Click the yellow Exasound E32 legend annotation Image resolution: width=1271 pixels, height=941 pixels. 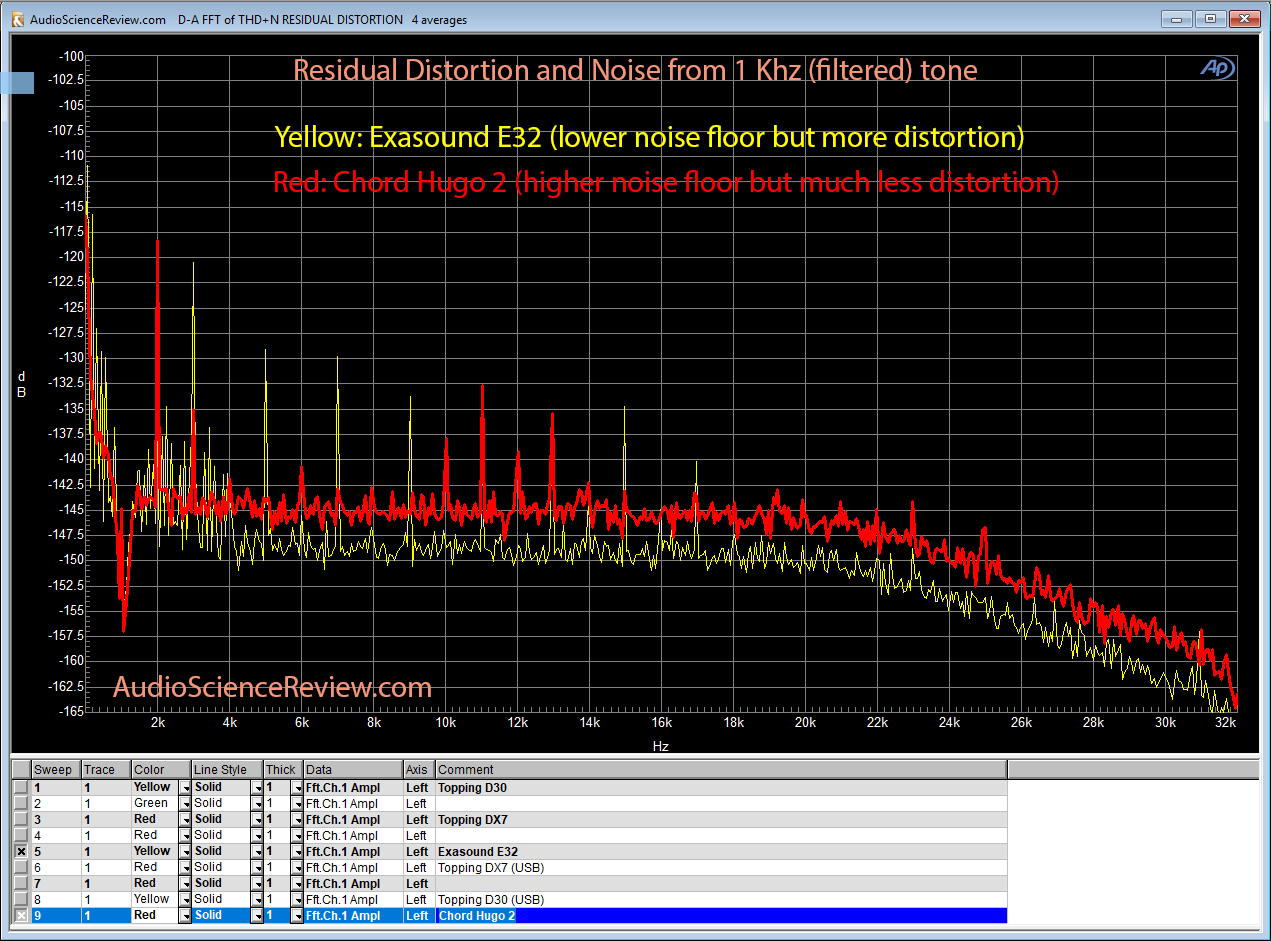click(649, 137)
